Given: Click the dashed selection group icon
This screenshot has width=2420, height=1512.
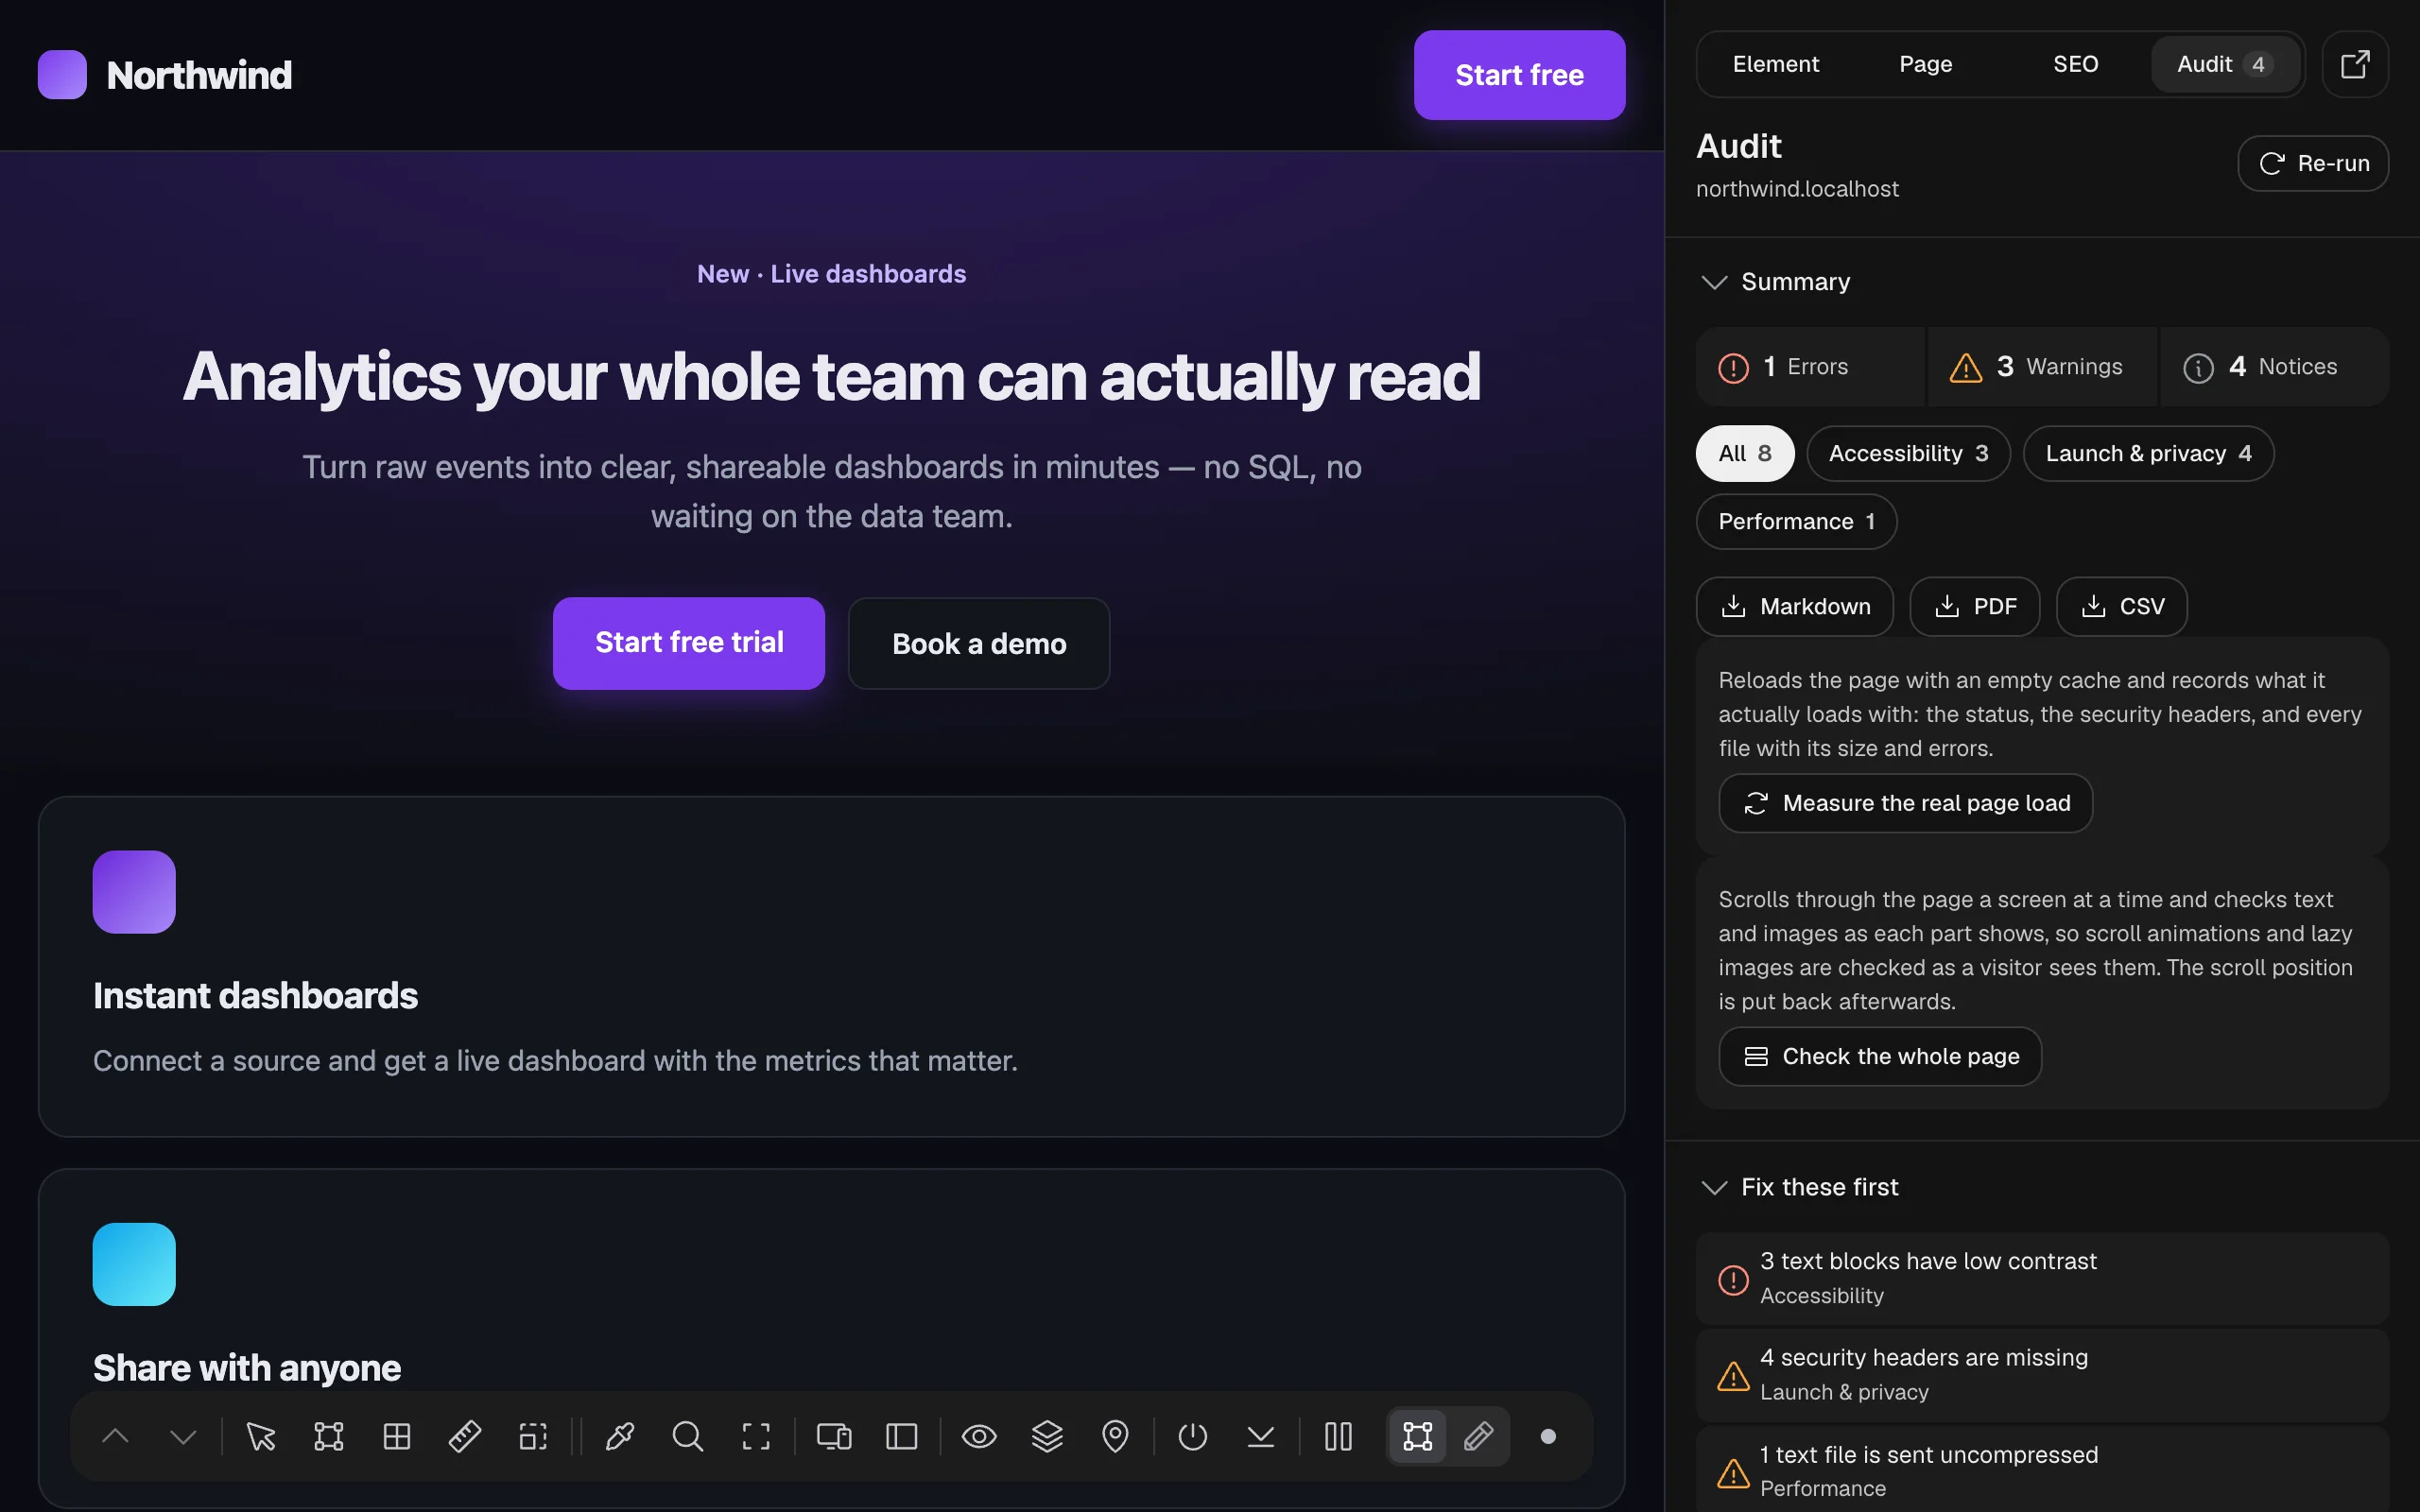Looking at the screenshot, I should 533,1437.
